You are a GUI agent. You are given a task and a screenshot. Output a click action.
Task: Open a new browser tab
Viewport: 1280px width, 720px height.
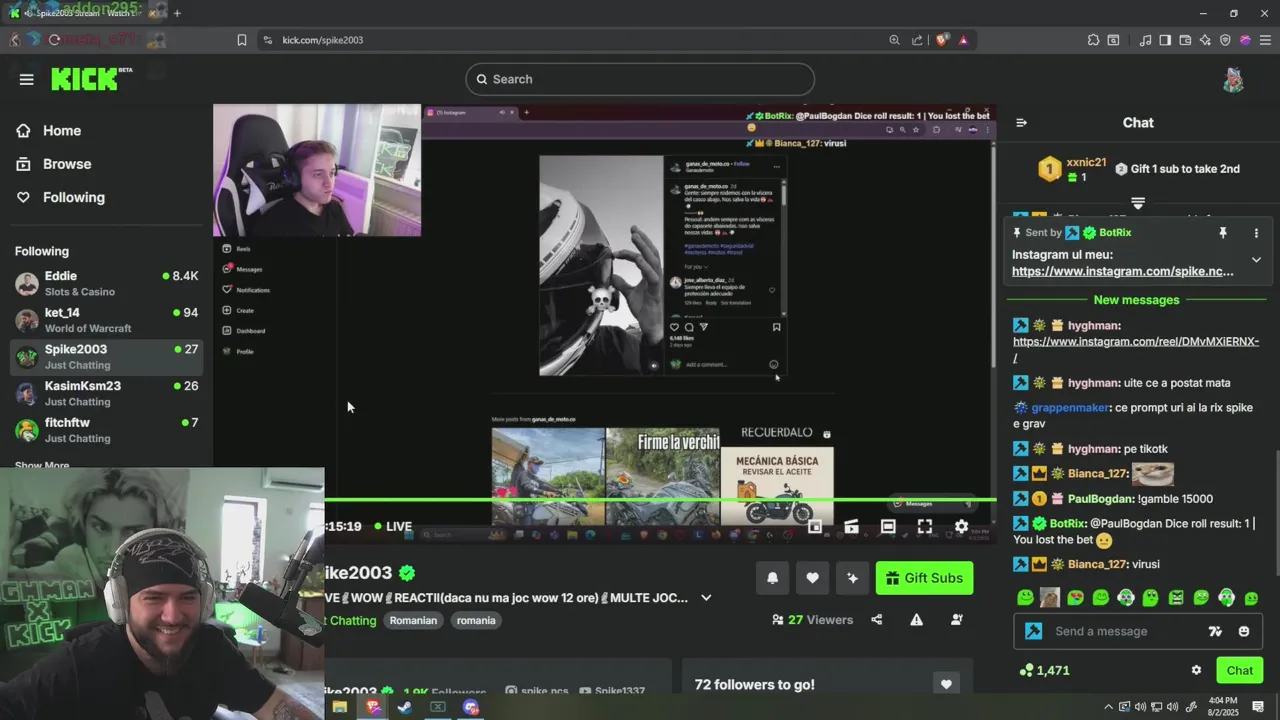click(177, 13)
